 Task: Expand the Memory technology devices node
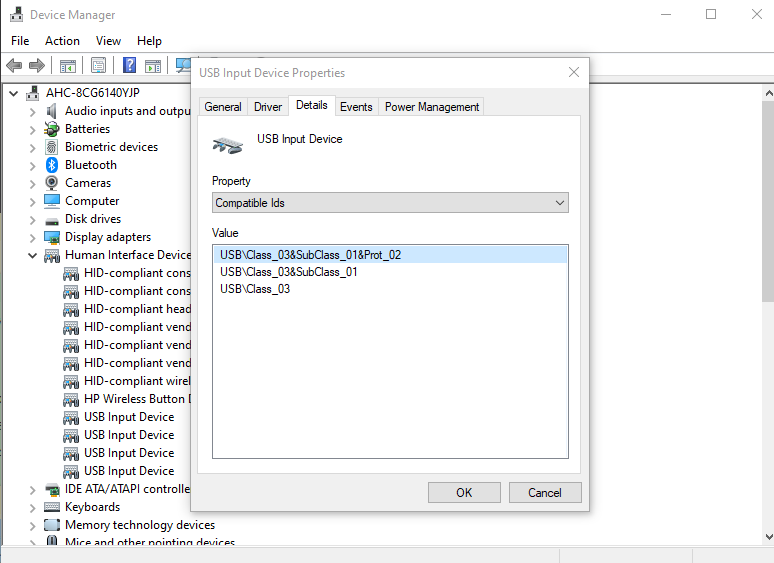pos(32,525)
